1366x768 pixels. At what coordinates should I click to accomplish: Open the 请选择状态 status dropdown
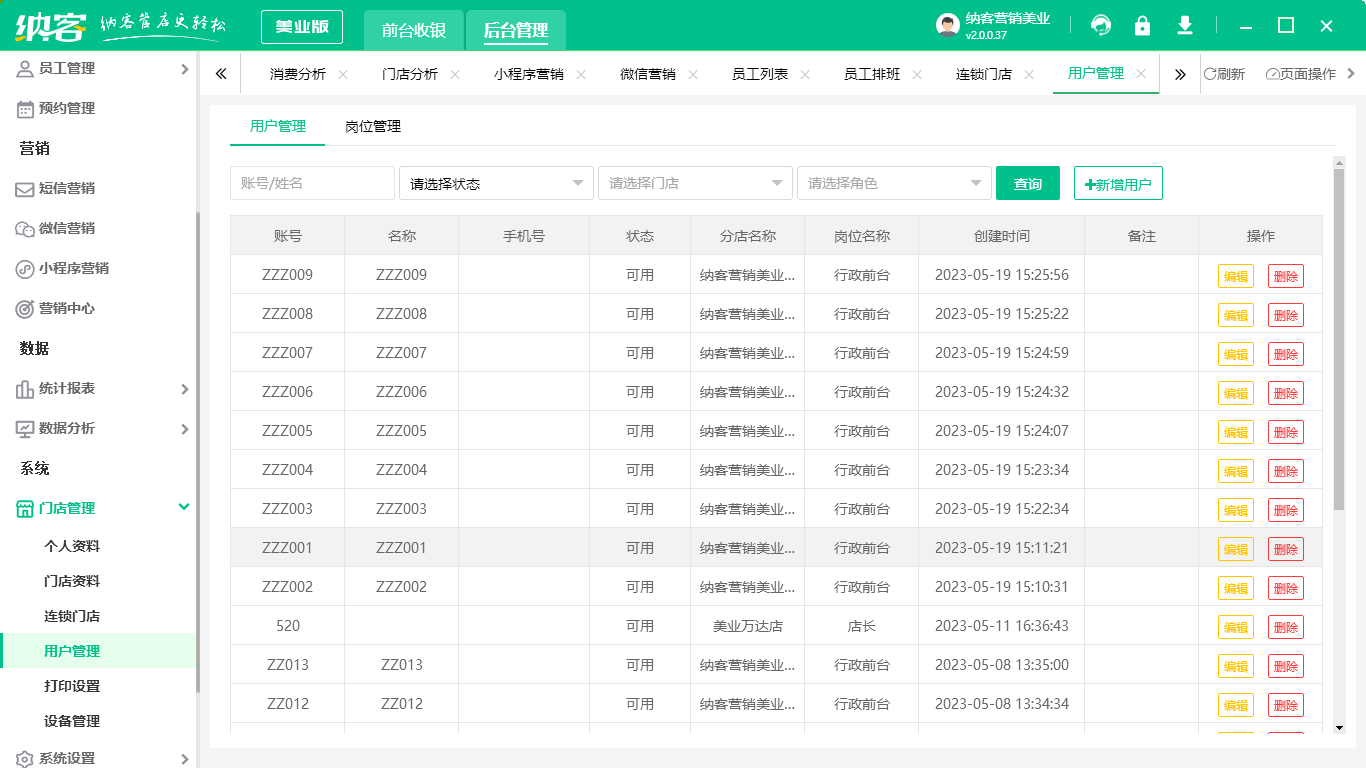tap(496, 183)
